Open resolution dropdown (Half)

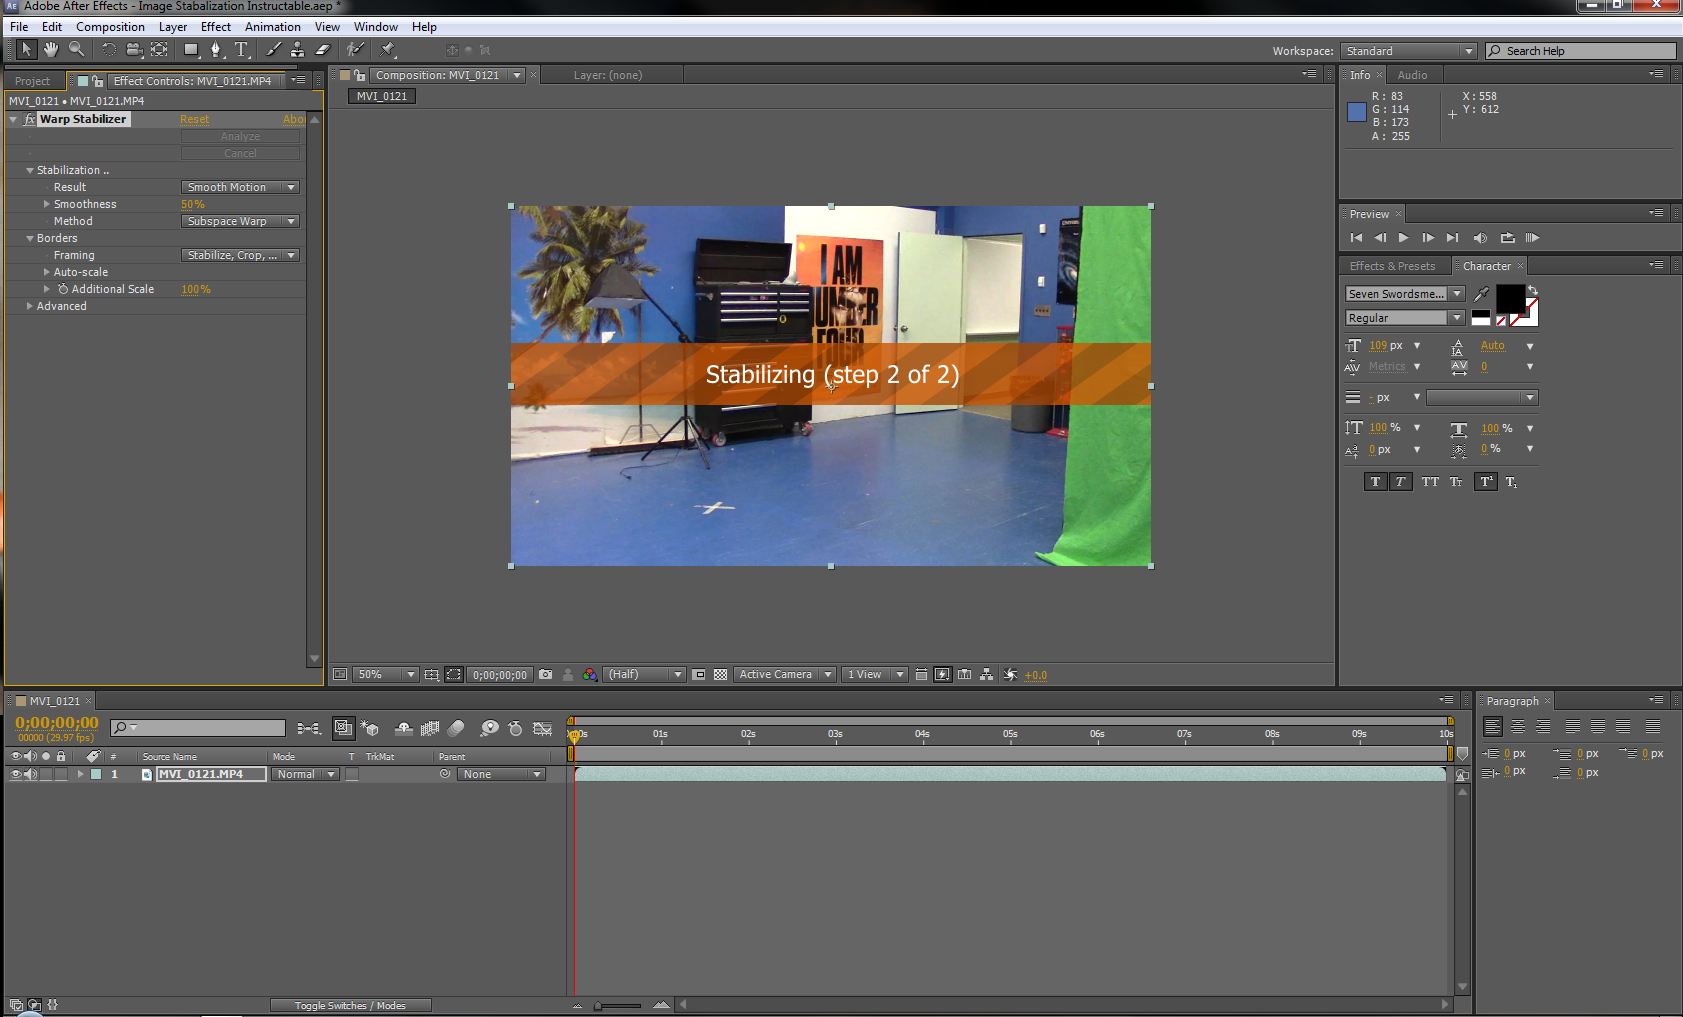644,675
